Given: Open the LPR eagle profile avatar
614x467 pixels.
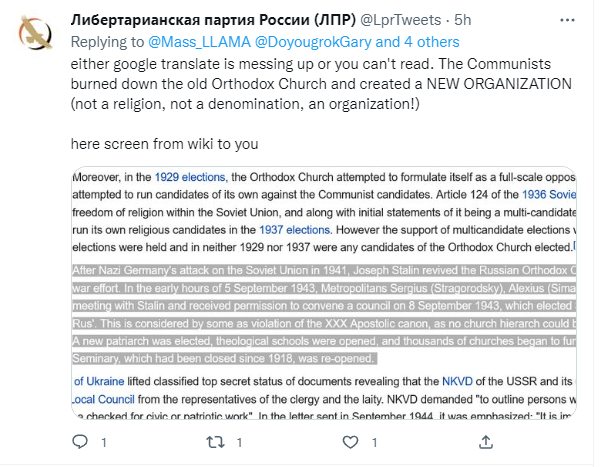Looking at the screenshot, I should click(35, 33).
